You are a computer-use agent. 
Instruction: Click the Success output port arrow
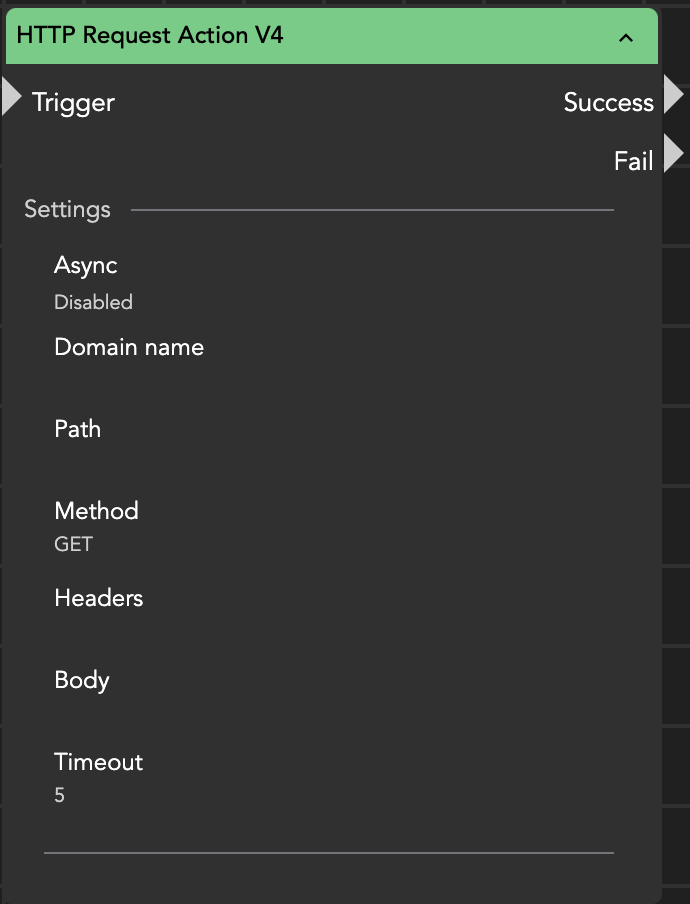point(673,95)
